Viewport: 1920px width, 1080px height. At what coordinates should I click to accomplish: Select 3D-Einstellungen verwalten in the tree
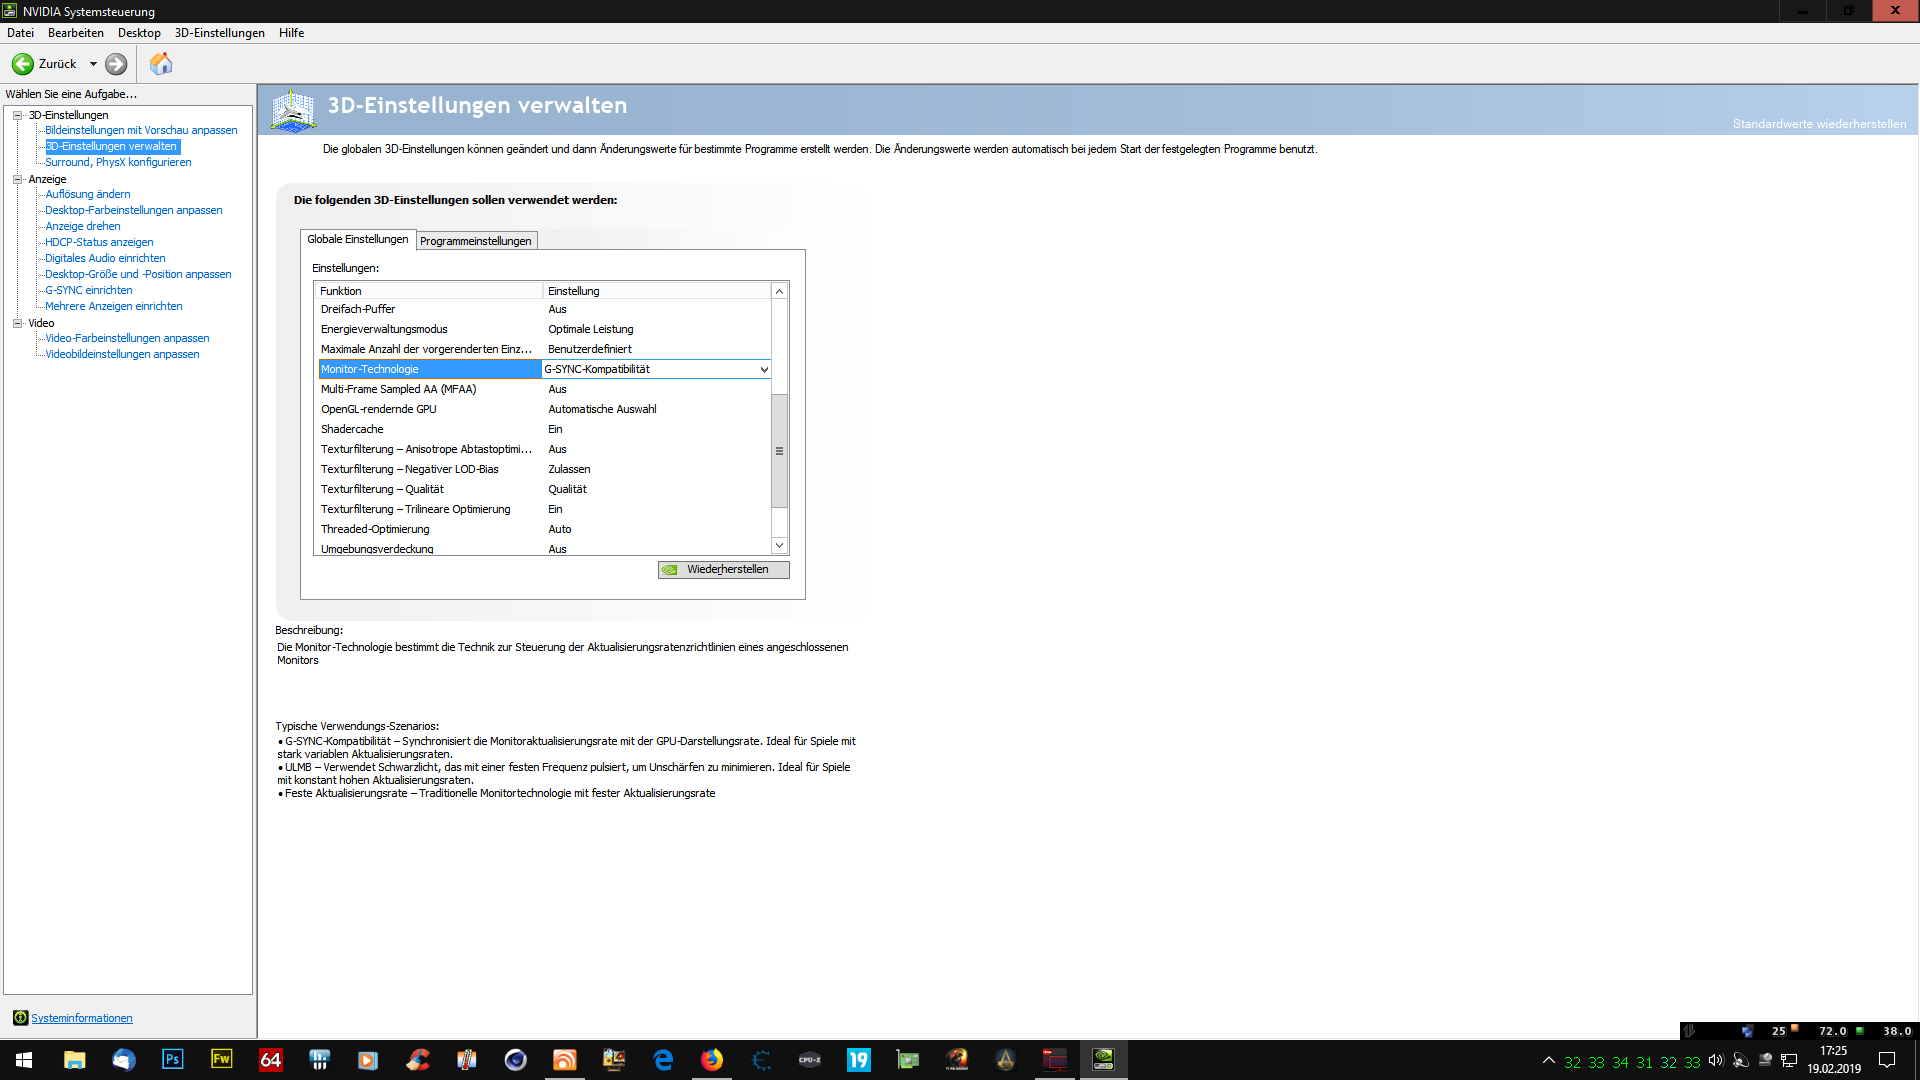pyautogui.click(x=111, y=146)
